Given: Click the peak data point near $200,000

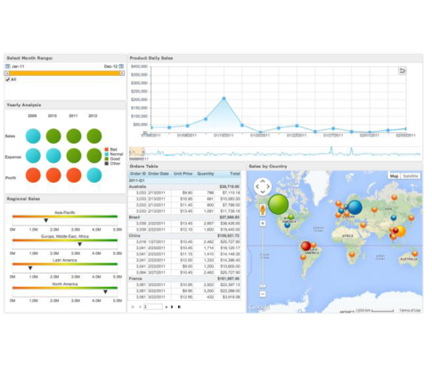Looking at the screenshot, I should (224, 99).
